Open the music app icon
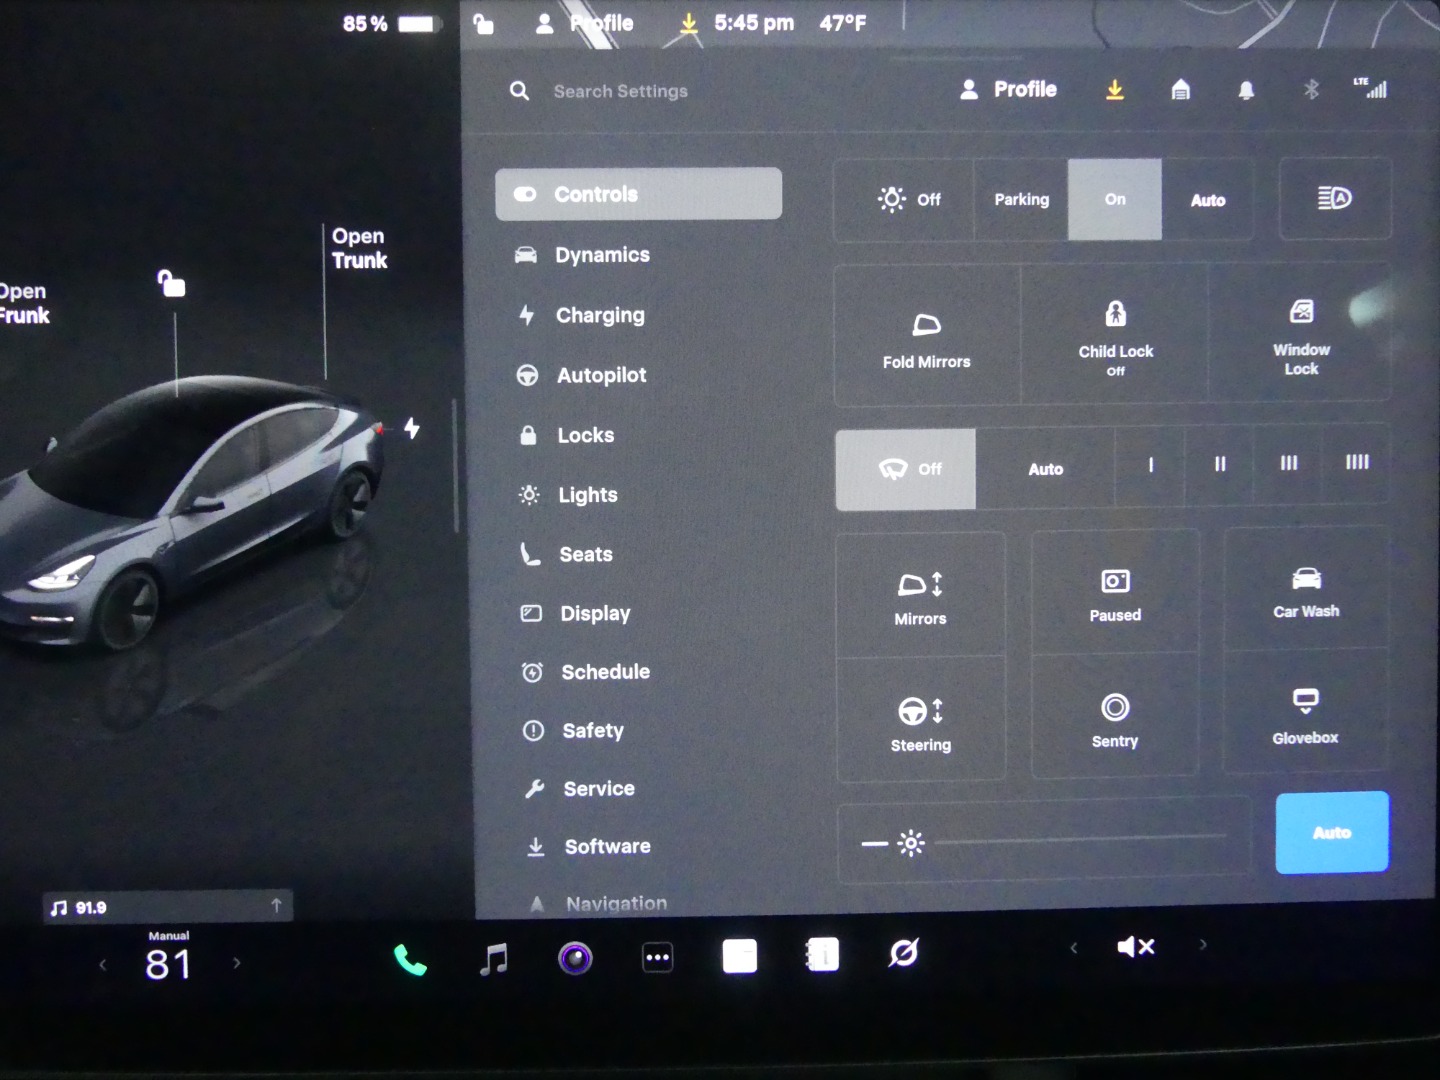Image resolution: width=1440 pixels, height=1080 pixels. coord(493,959)
